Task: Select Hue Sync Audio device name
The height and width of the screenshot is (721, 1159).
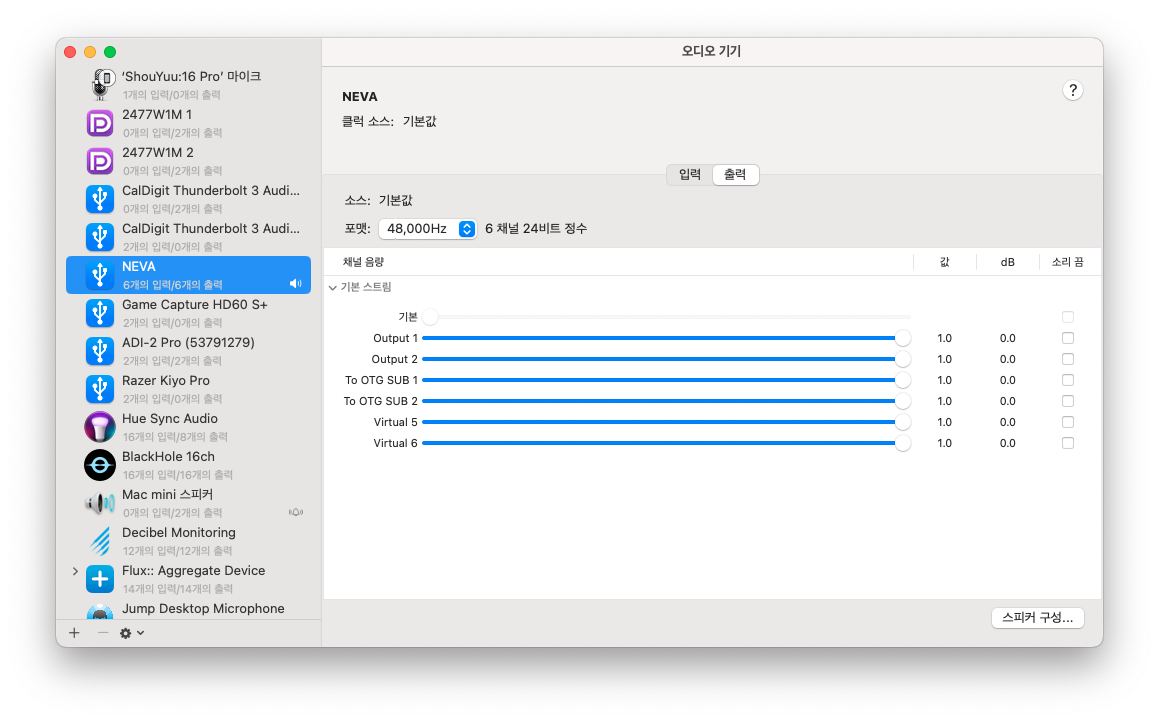Action: (x=170, y=419)
